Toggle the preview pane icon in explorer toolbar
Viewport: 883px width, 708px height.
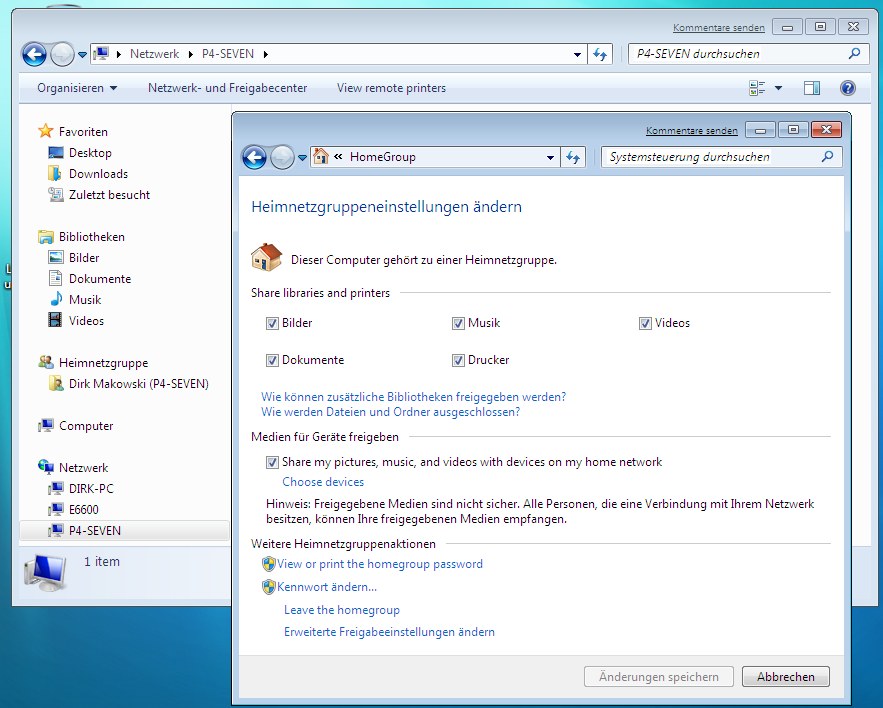click(x=812, y=88)
